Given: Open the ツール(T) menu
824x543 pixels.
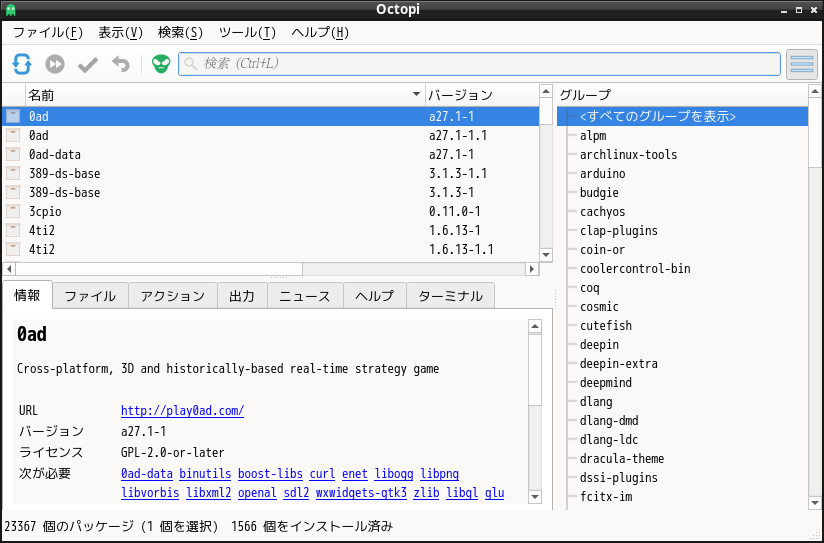Looking at the screenshot, I should pyautogui.click(x=246, y=32).
